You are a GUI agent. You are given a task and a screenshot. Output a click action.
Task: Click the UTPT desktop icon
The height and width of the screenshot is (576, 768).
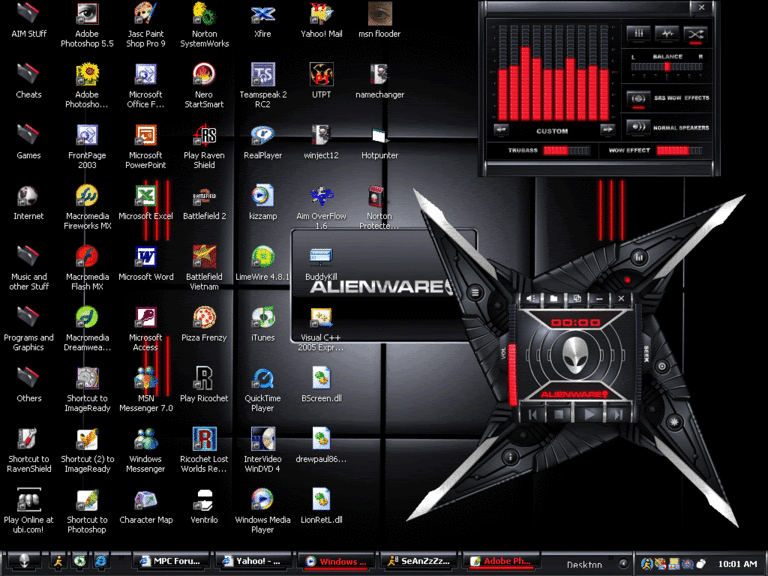(321, 80)
